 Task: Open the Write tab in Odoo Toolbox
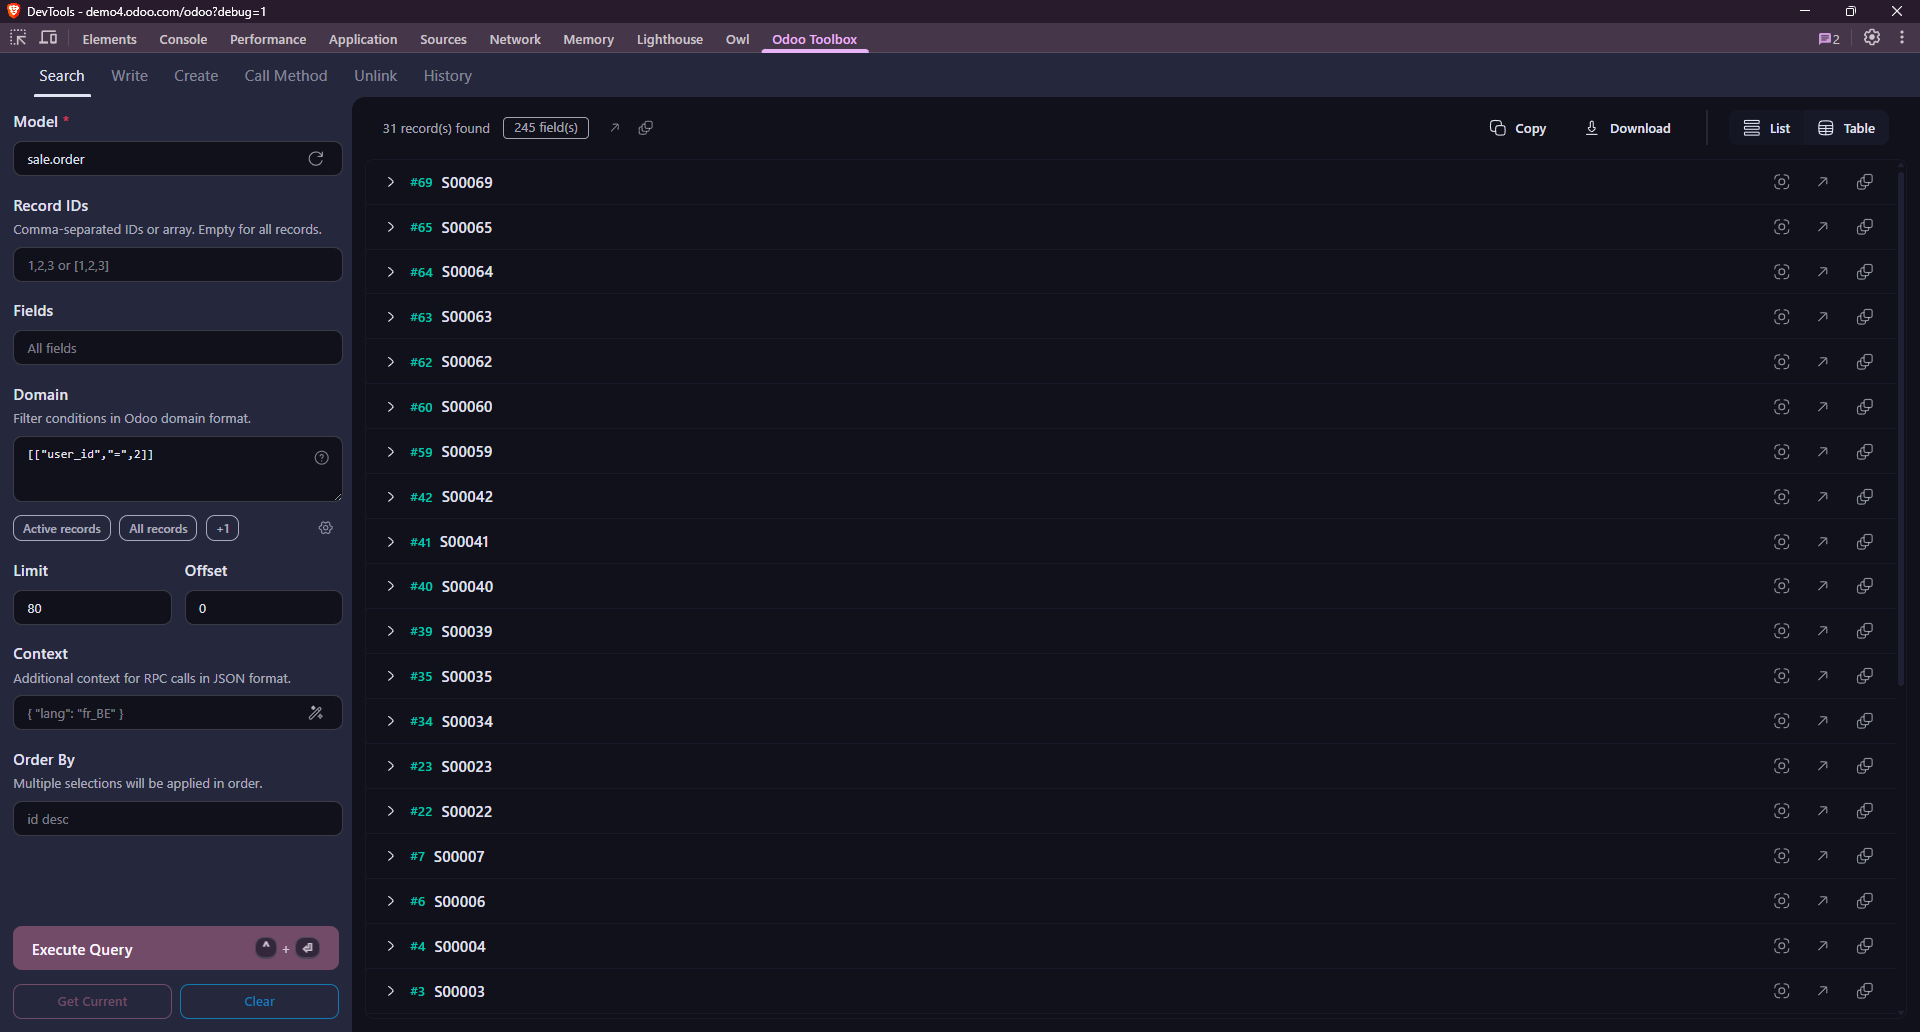tap(129, 75)
